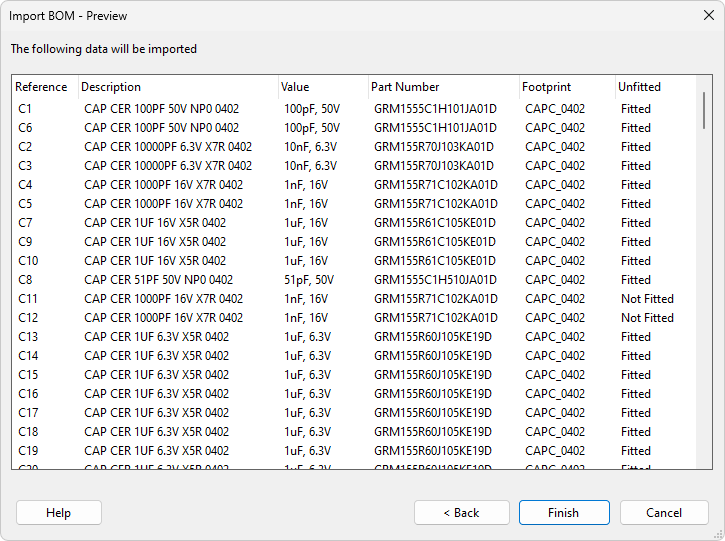Select part number GRM155R70J103KA01D in row C2
This screenshot has width=725, height=541.
433,147
